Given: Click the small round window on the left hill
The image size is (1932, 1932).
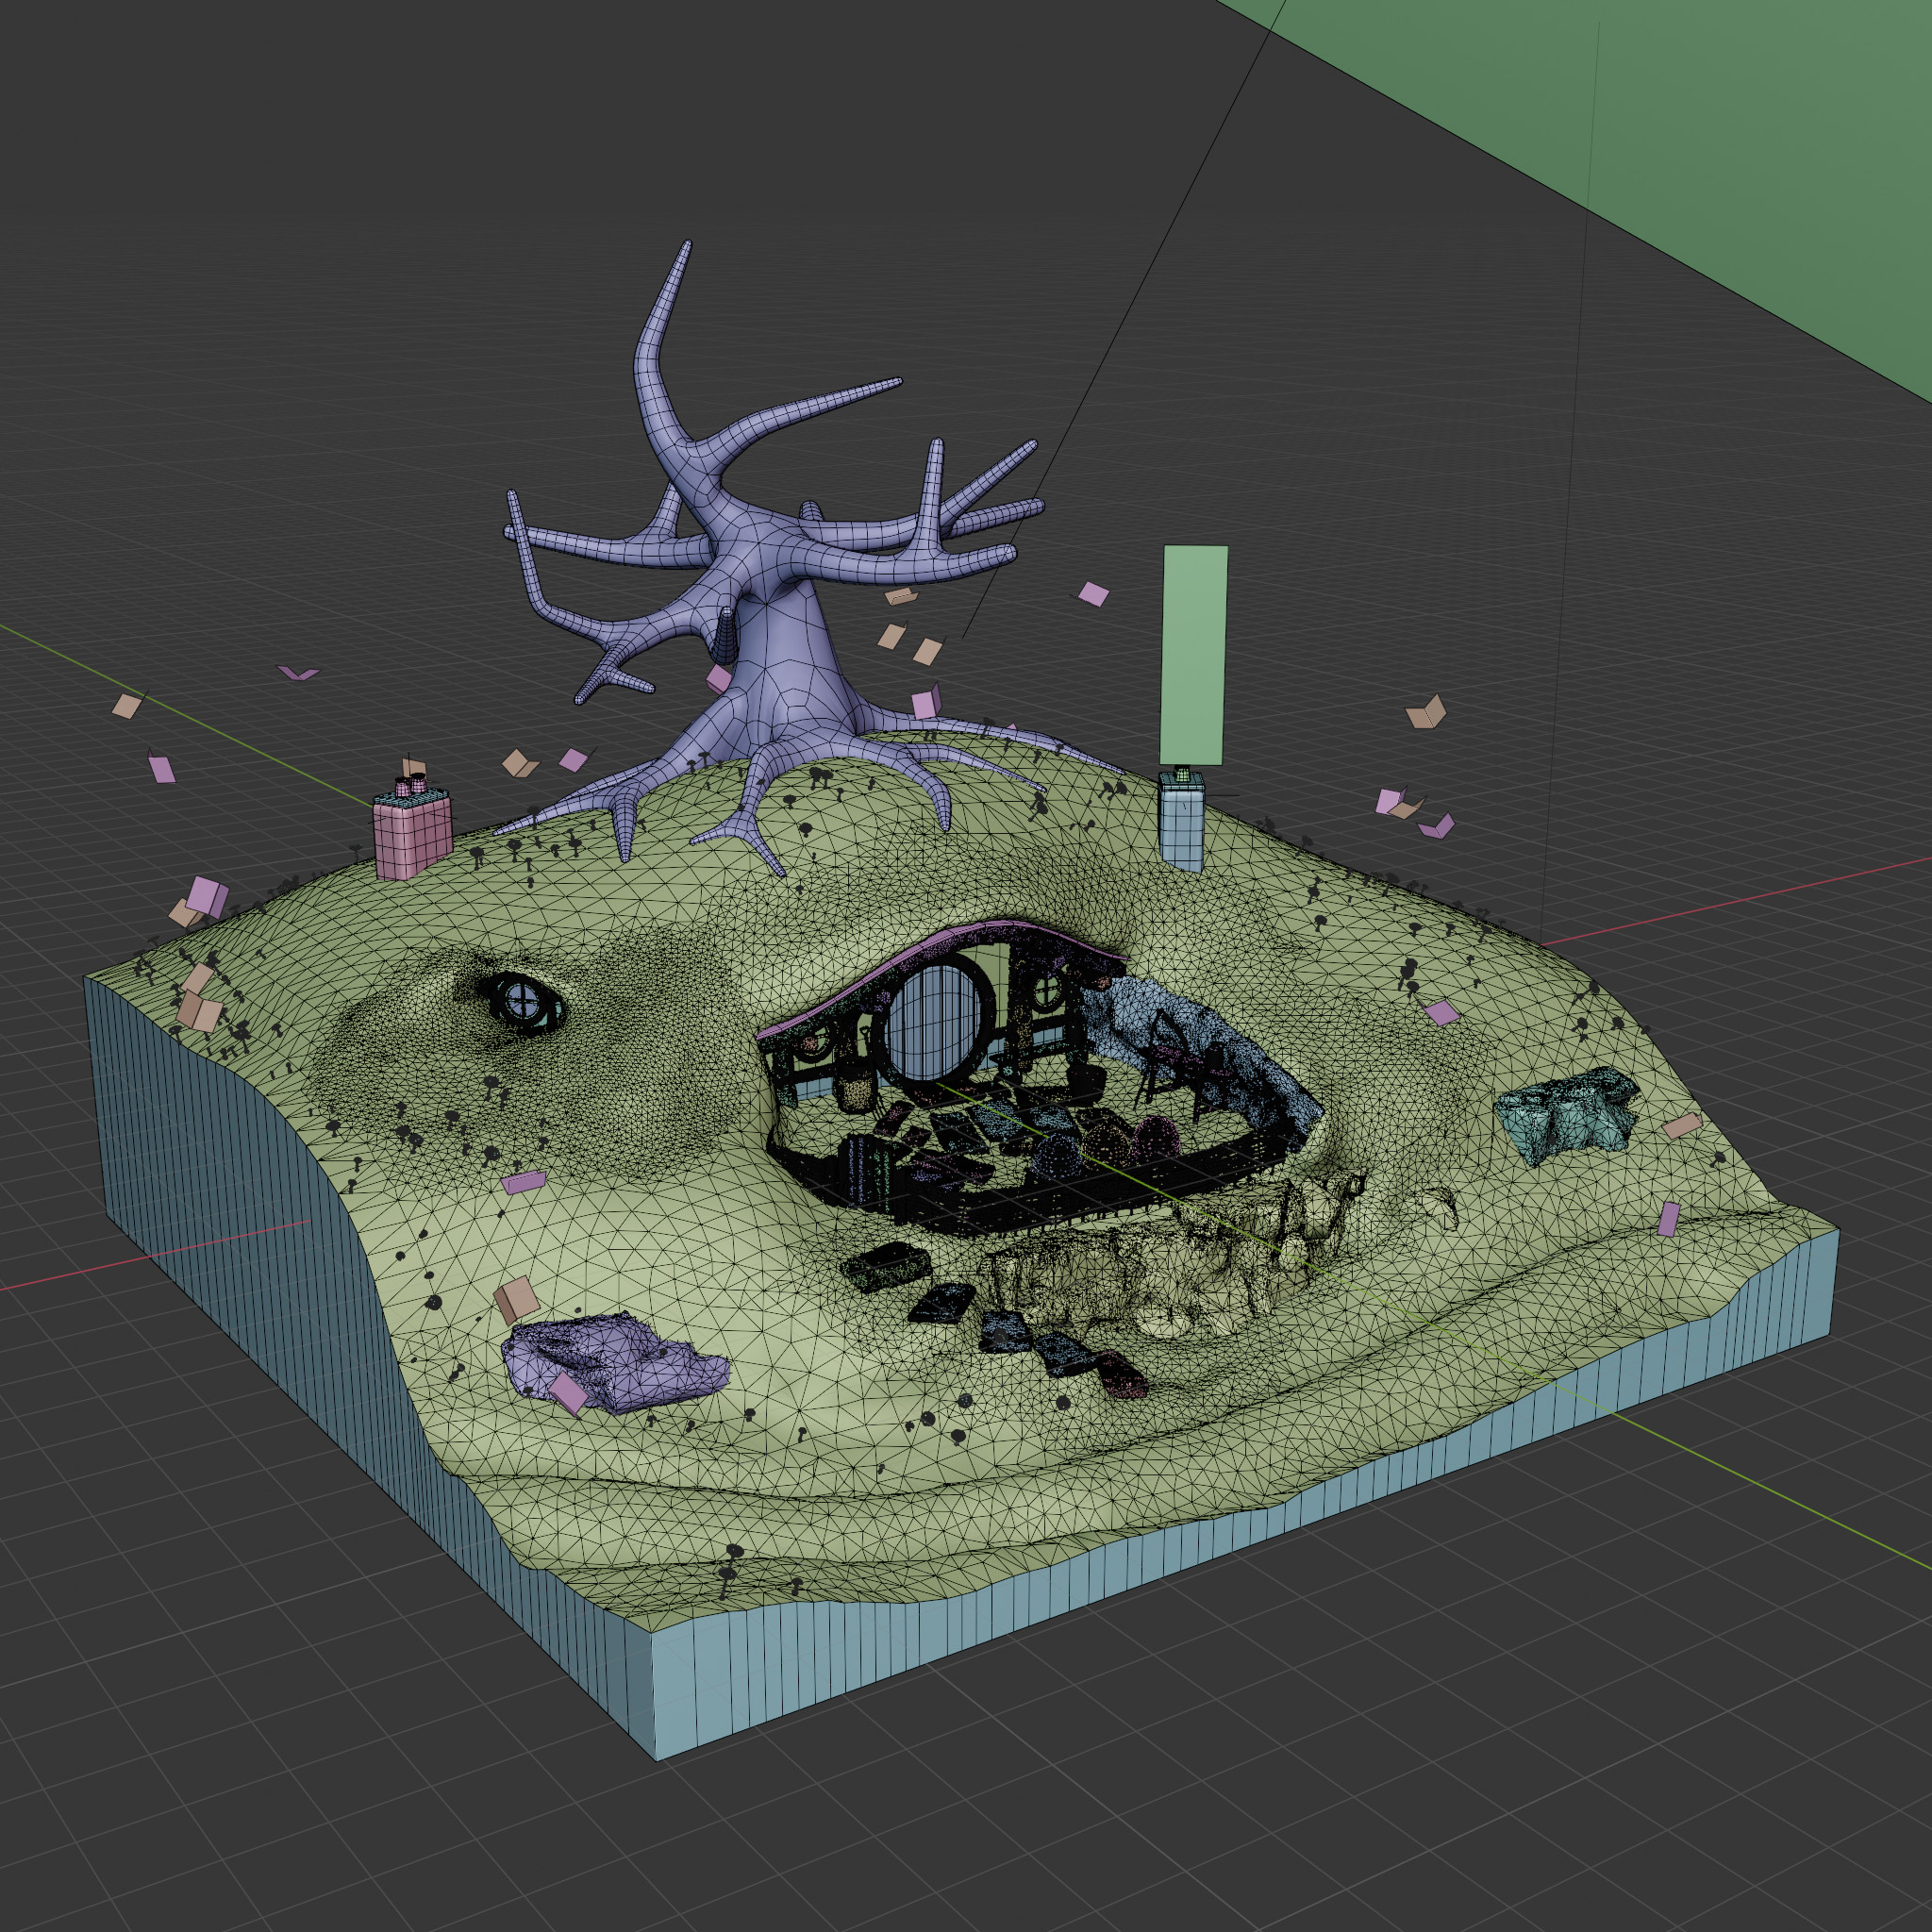Looking at the screenshot, I should [x=524, y=999].
